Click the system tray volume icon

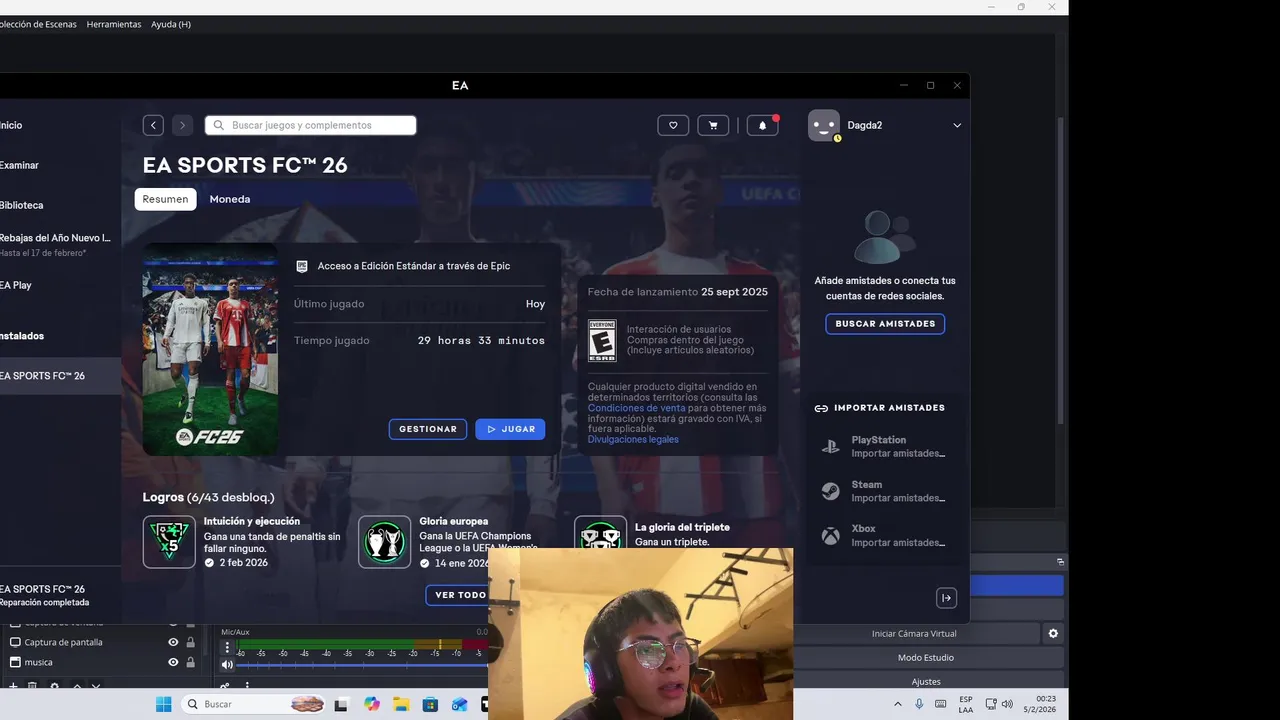[1006, 704]
